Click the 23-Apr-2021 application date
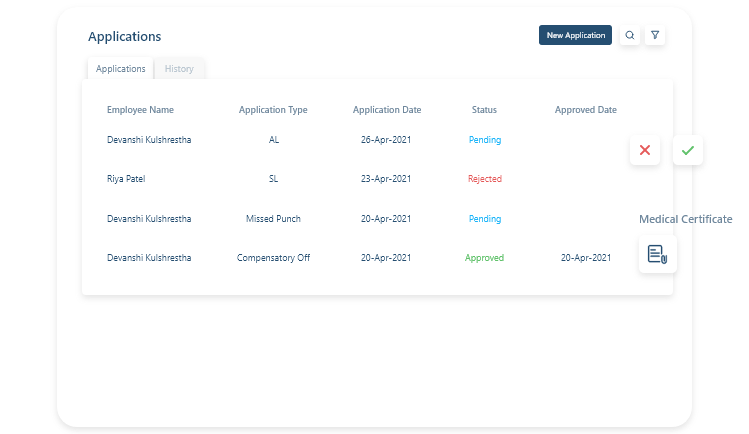The width and height of the screenshot is (749, 434). (386, 179)
